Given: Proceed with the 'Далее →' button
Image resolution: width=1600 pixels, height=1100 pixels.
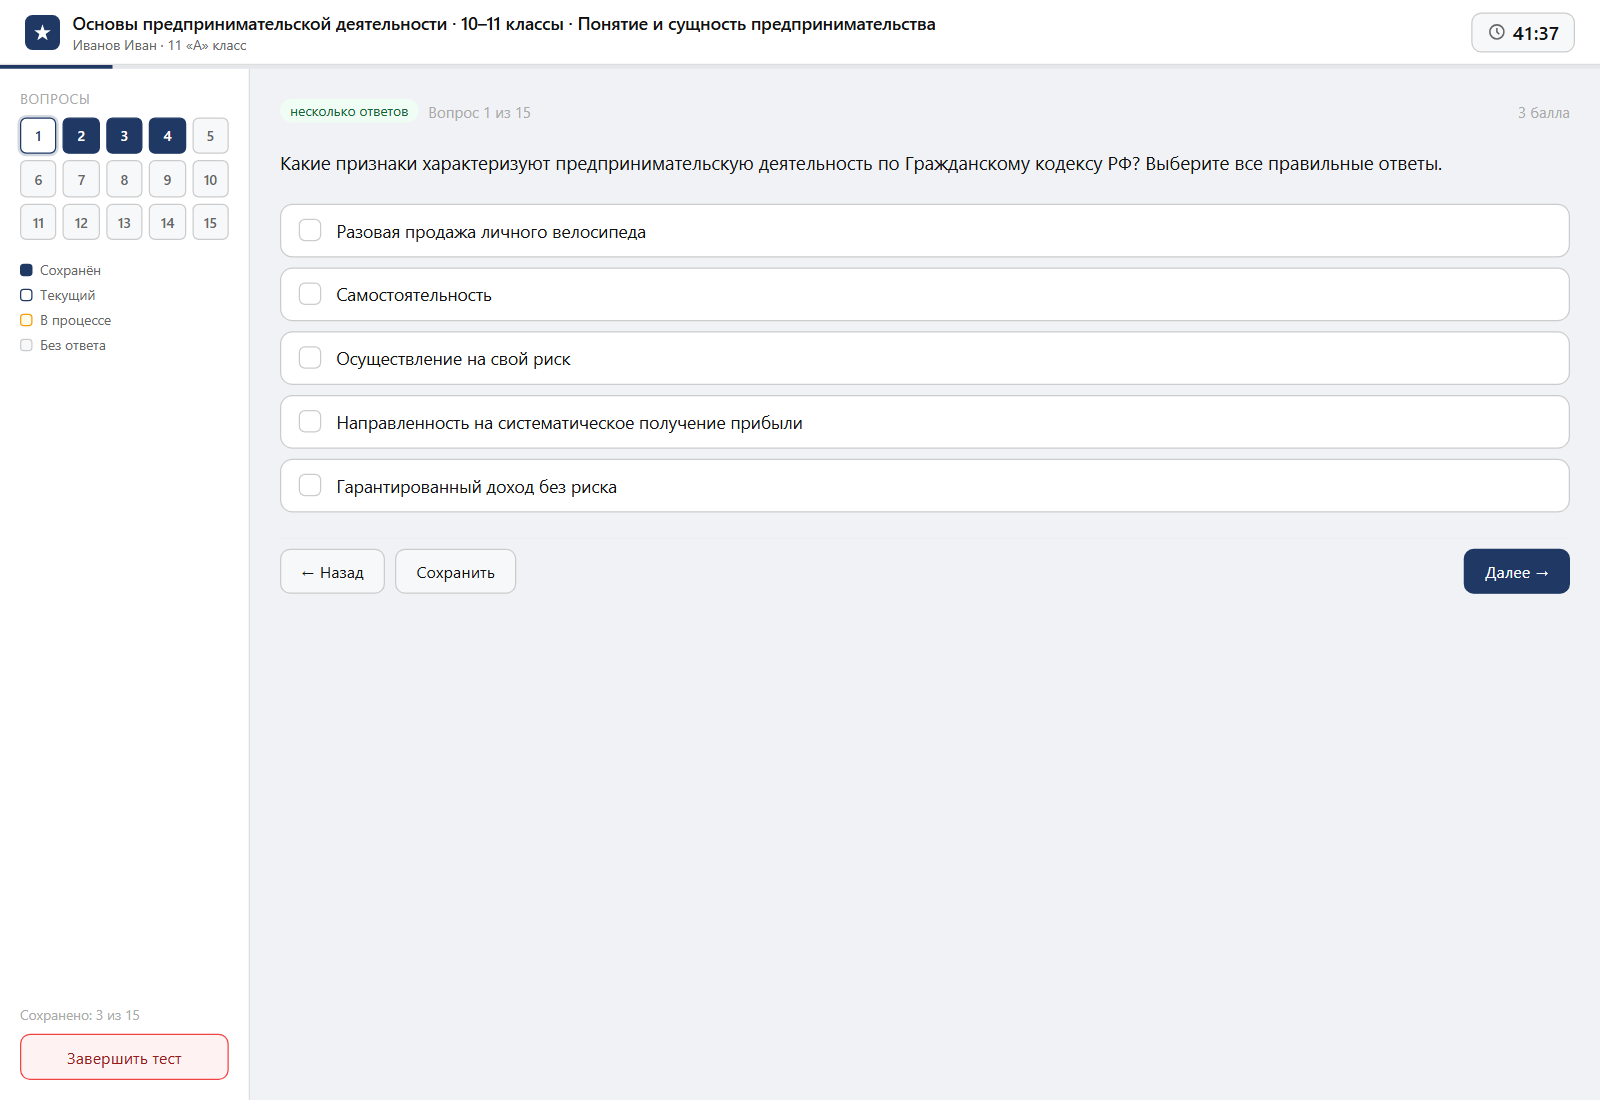Looking at the screenshot, I should 1516,572.
